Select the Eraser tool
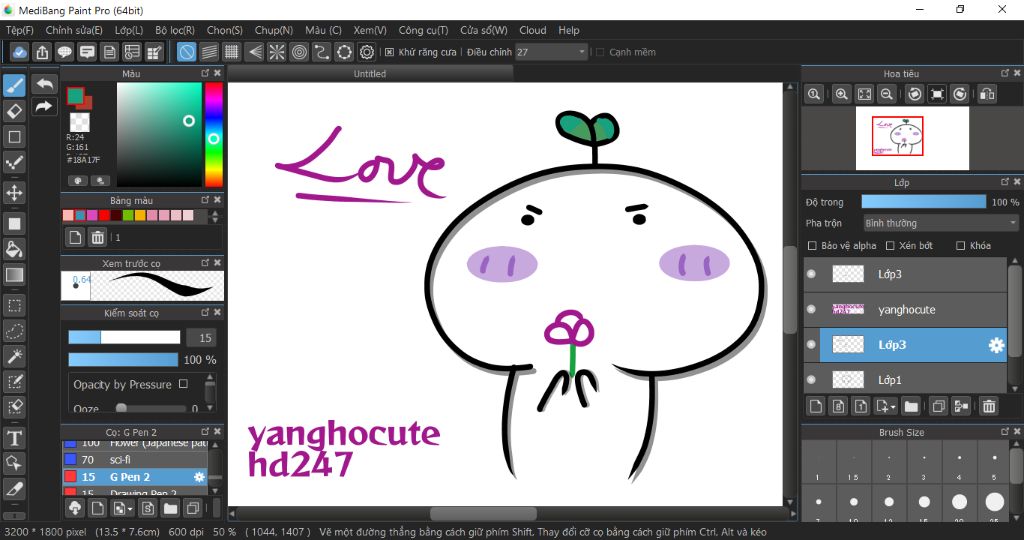The image size is (1024, 540). pyautogui.click(x=14, y=111)
